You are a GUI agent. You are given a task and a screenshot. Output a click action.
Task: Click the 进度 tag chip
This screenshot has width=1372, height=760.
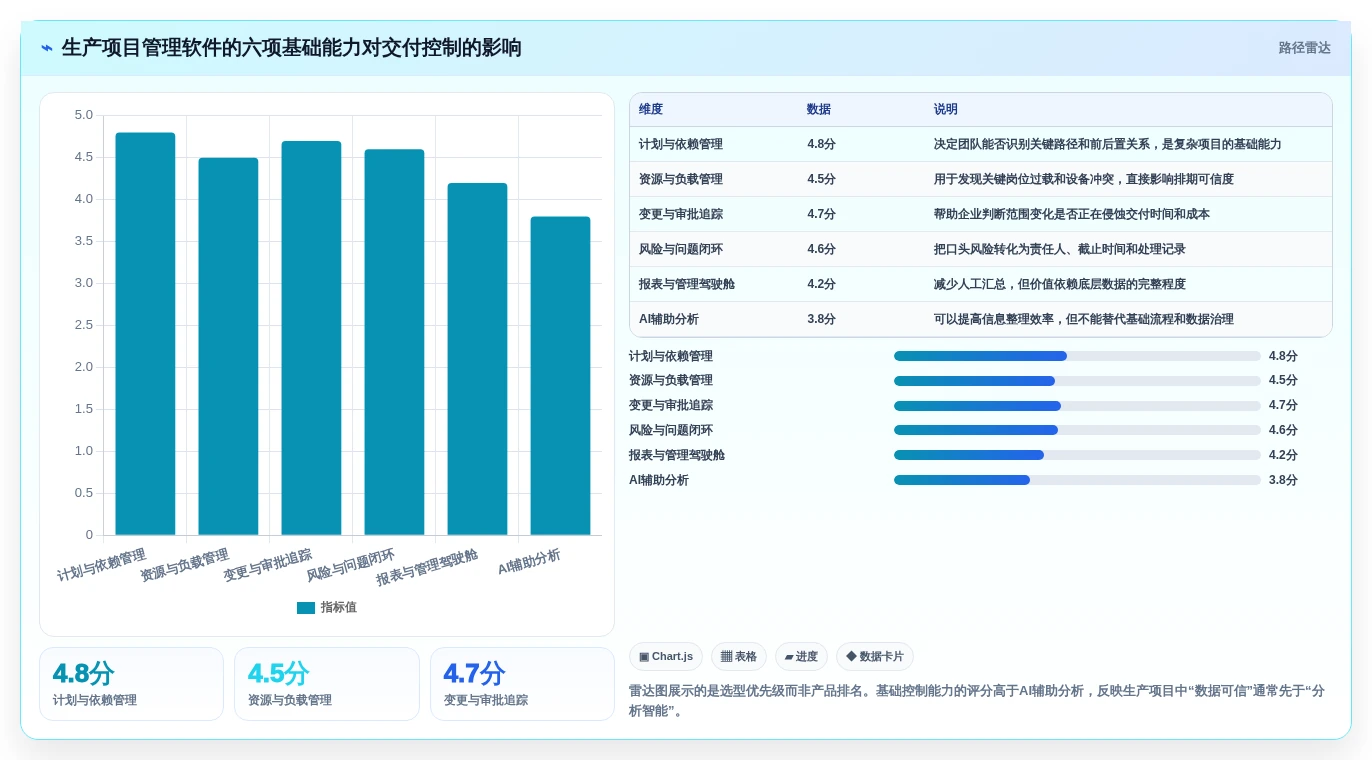coord(801,657)
